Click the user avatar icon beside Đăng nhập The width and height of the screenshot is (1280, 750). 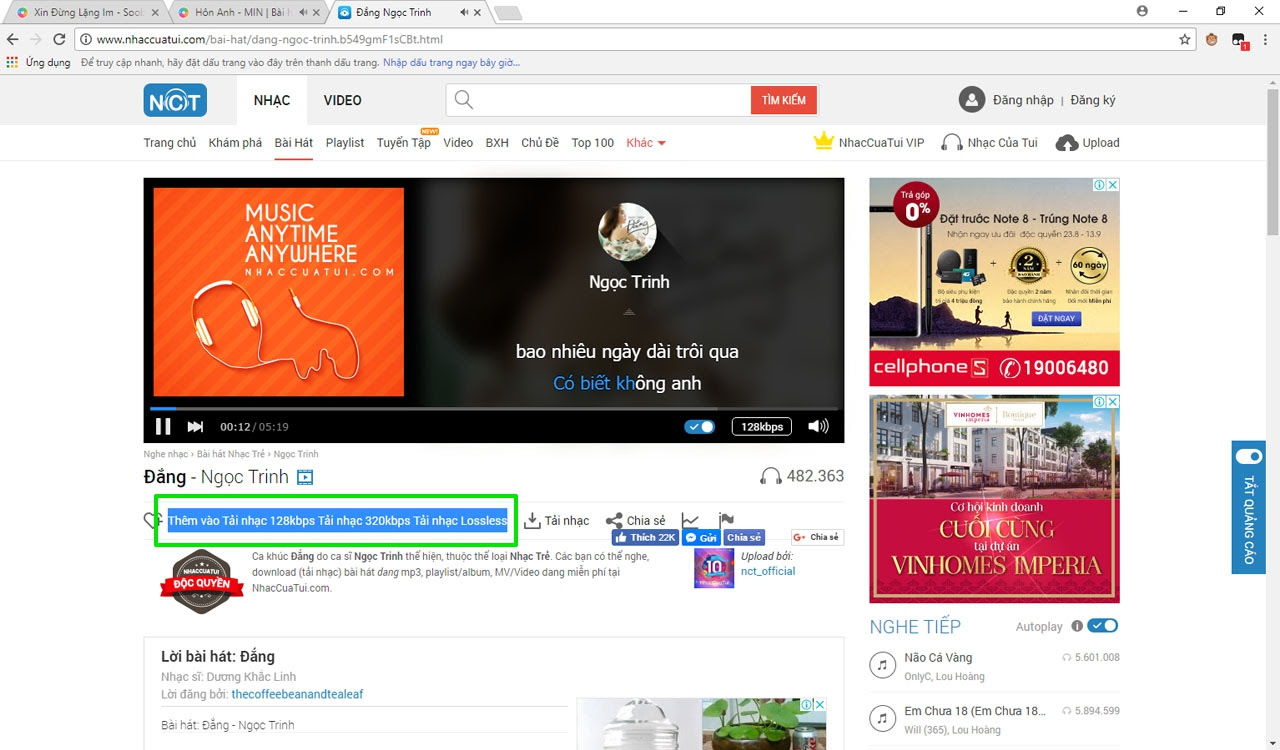point(971,100)
